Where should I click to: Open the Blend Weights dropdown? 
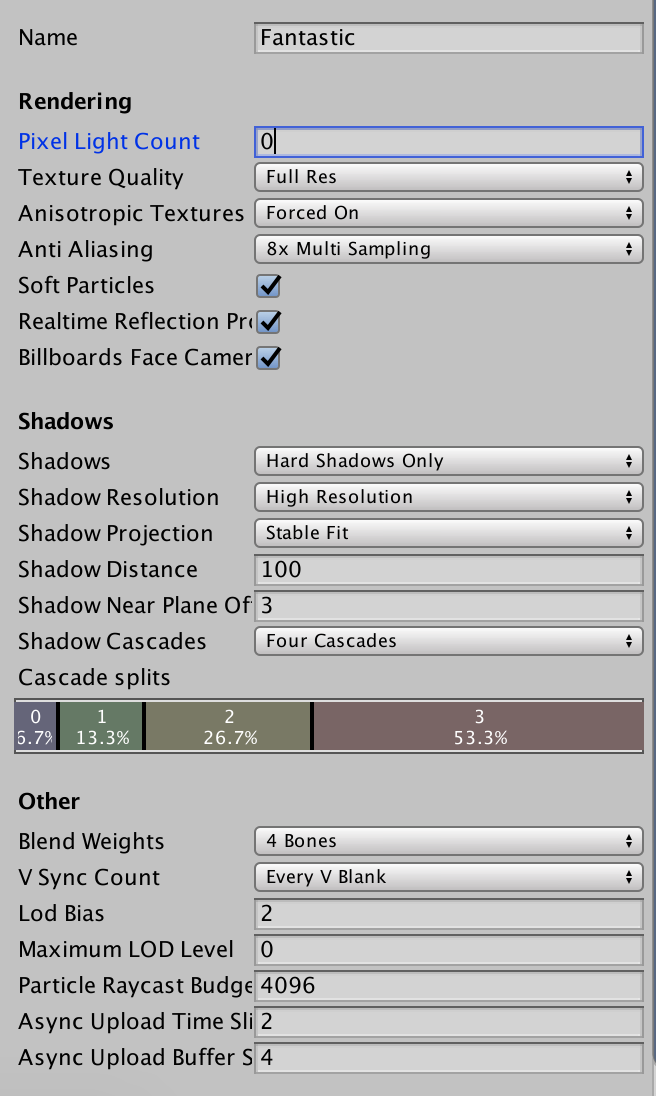(x=447, y=842)
